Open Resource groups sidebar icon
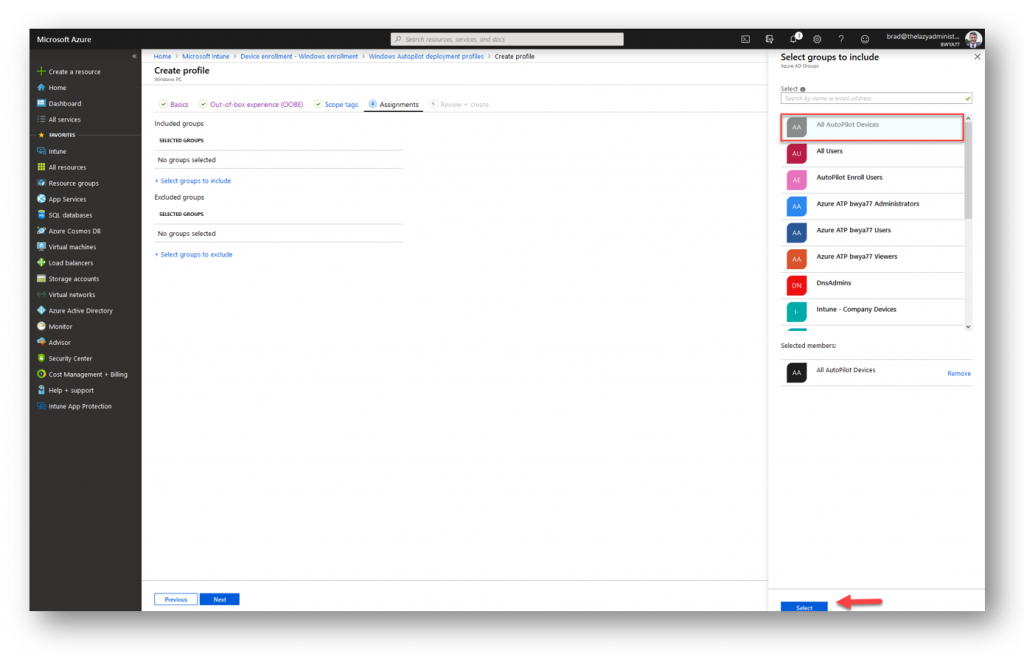Screen dimensions: 1024x662 tap(41, 183)
